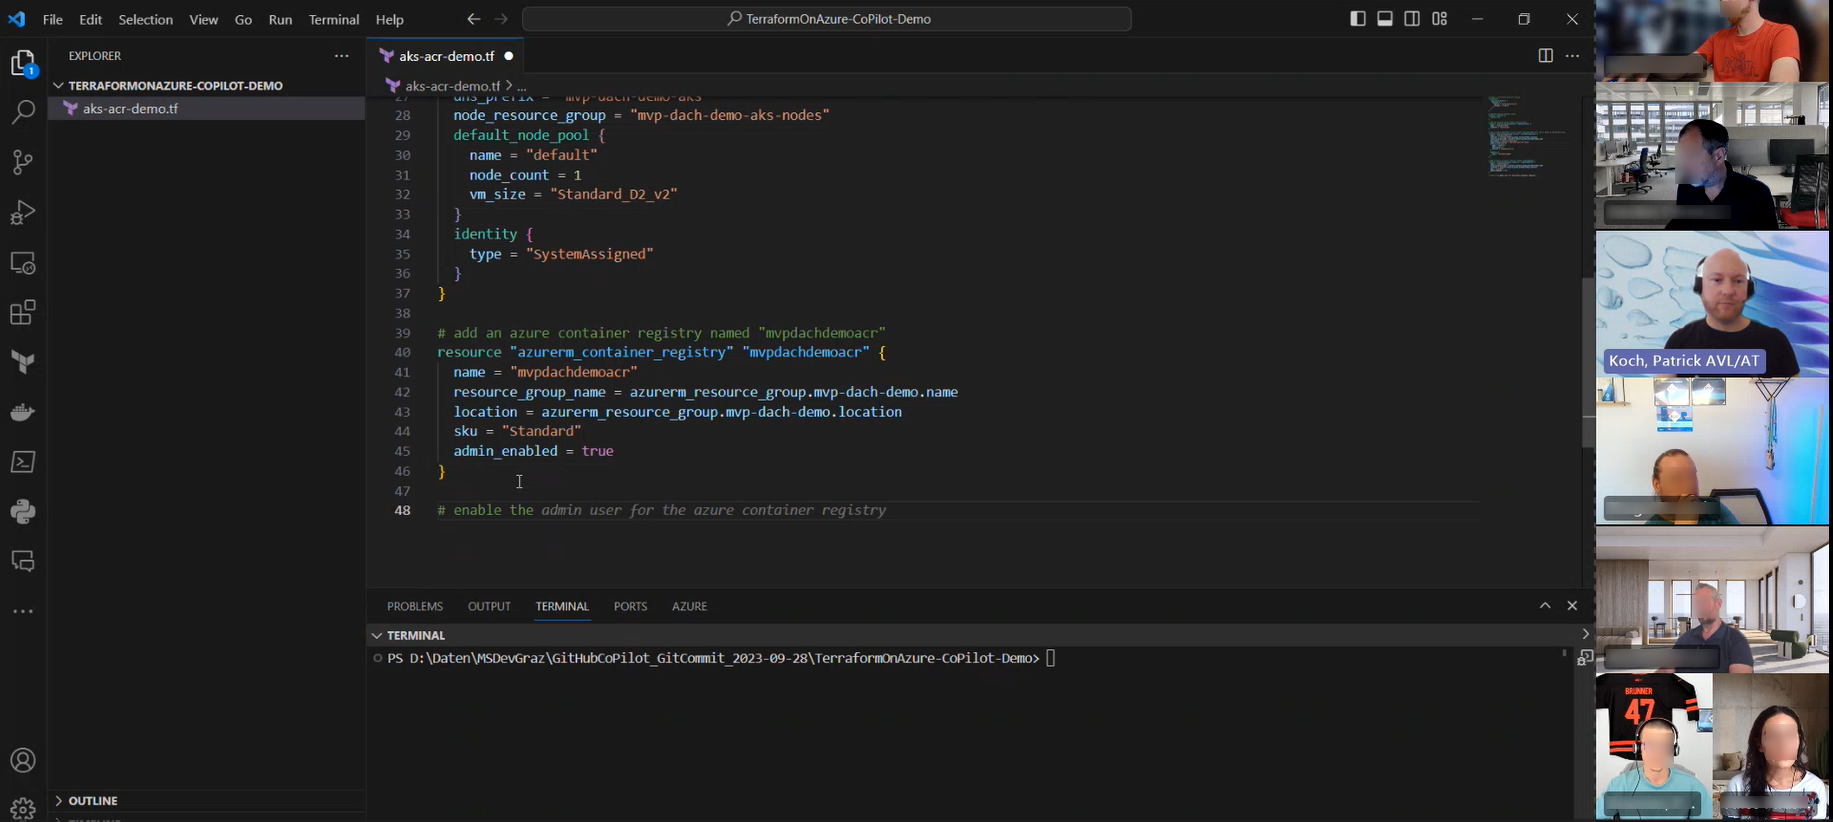Screen dimensions: 1833x822
Task: Toggle the bottom panel layout button
Action: pos(1385,19)
